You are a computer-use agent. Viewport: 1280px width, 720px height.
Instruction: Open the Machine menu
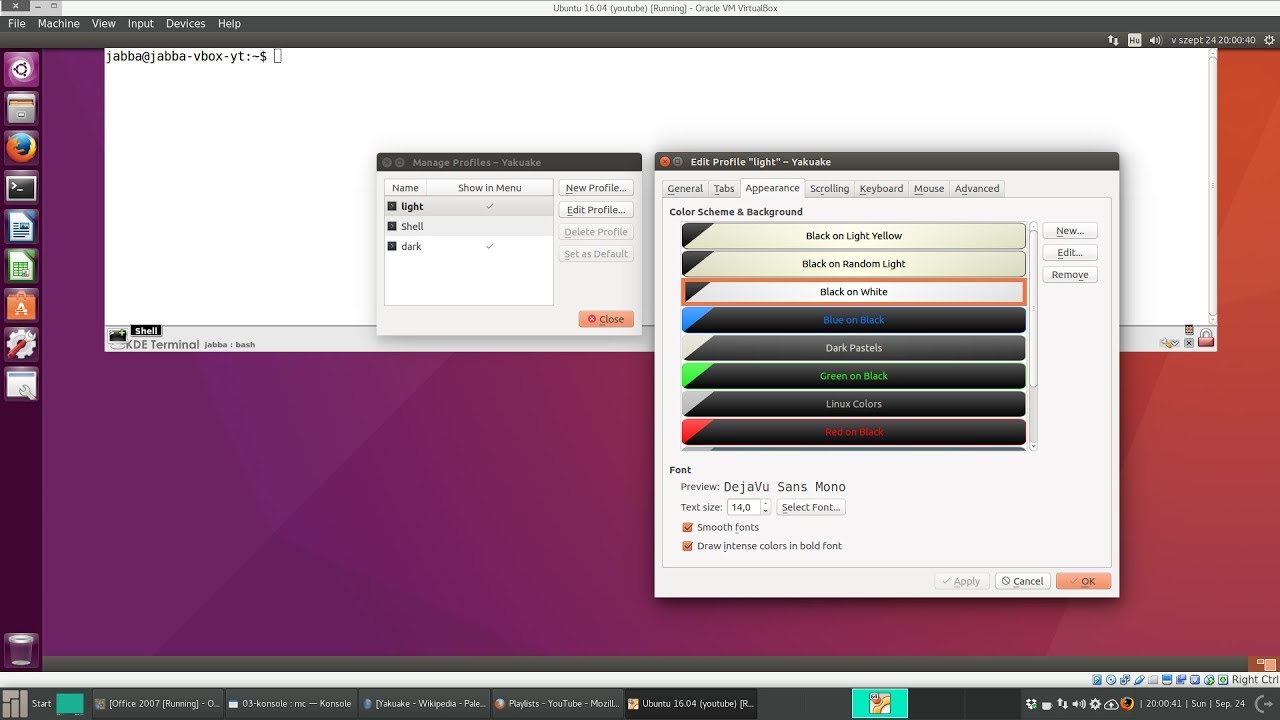(59, 23)
